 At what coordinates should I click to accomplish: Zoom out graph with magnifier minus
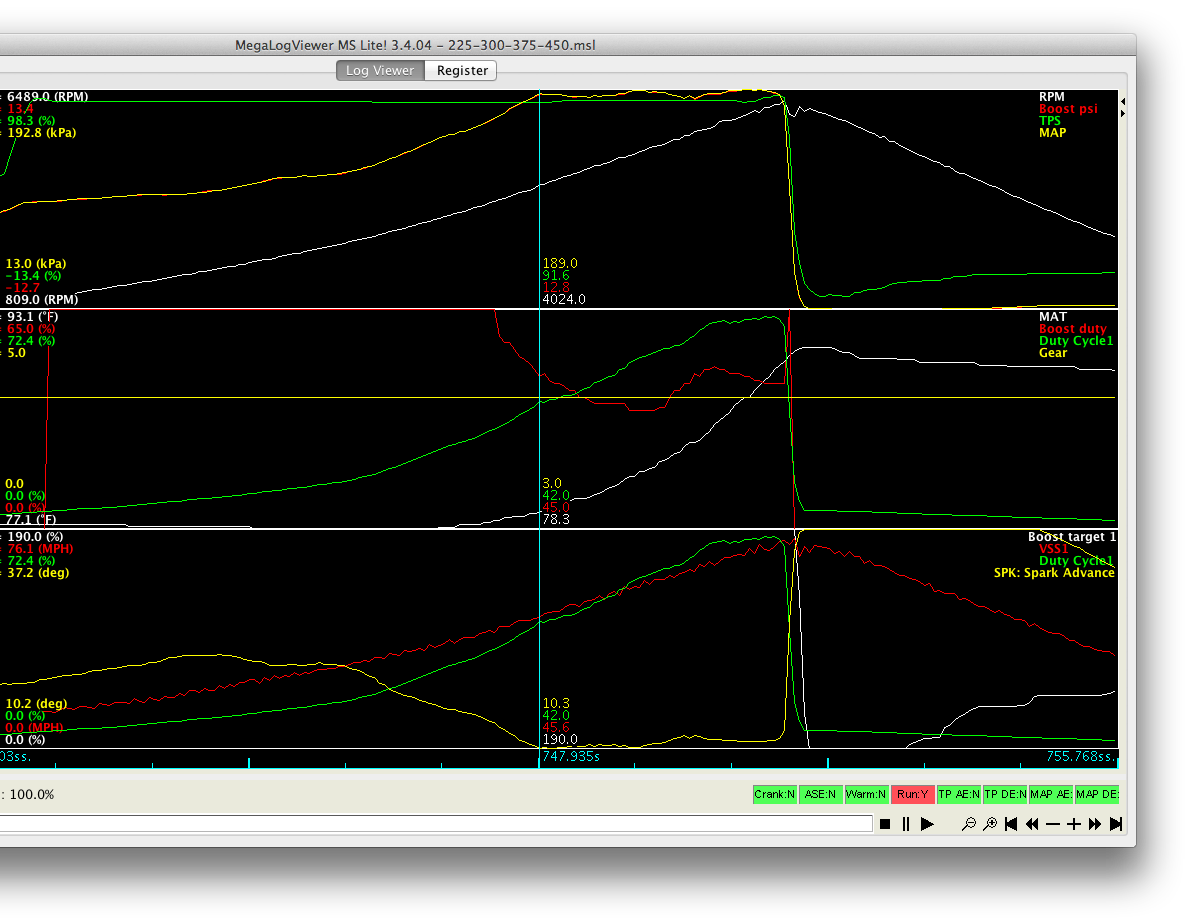[968, 824]
